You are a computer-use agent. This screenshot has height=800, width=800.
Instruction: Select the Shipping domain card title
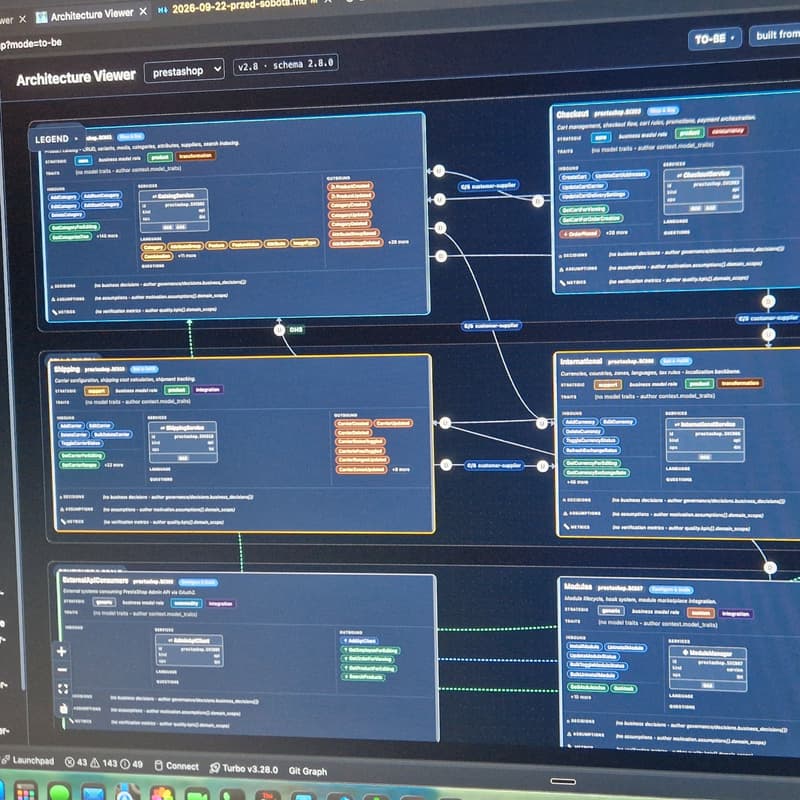coord(67,369)
